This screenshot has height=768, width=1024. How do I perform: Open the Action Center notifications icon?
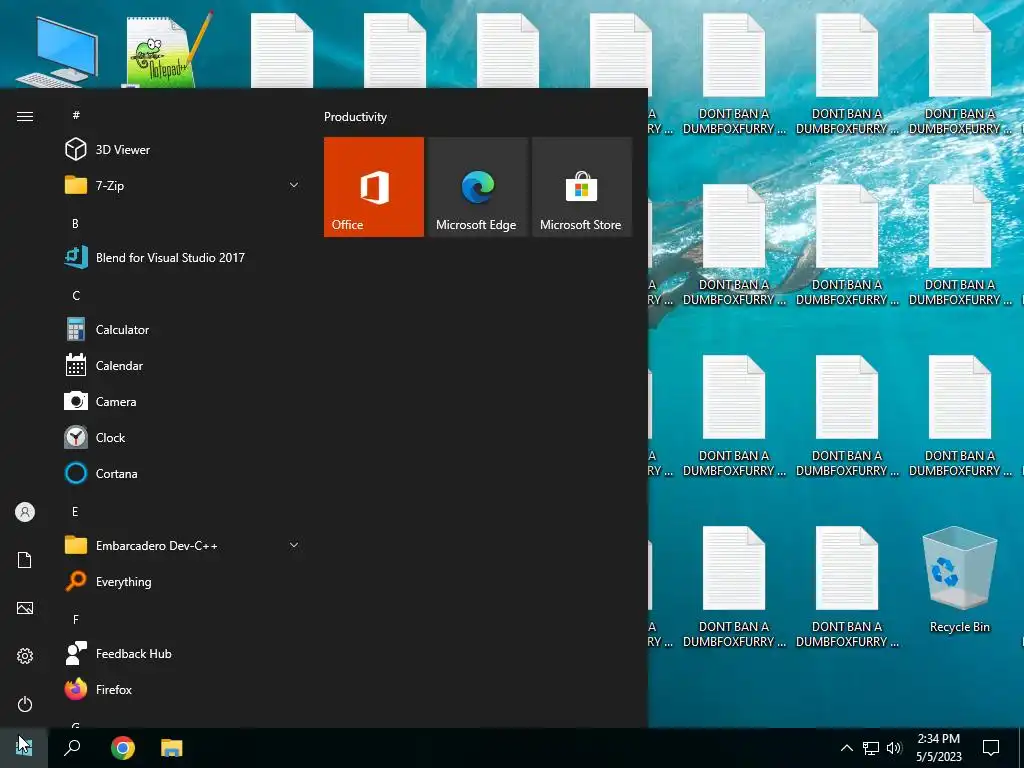coord(991,748)
